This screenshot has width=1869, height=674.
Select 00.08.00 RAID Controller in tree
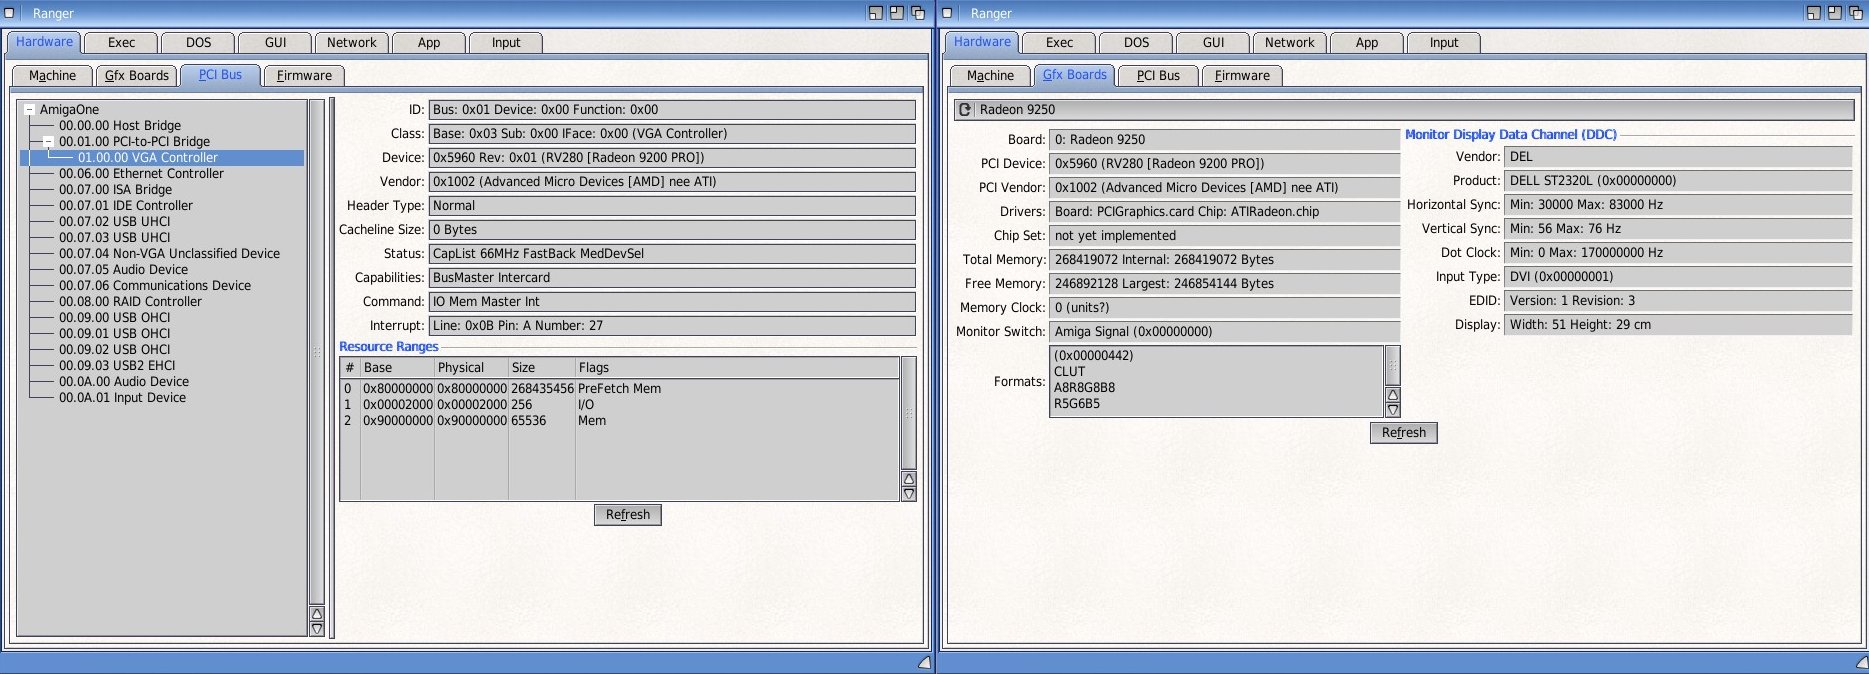point(130,302)
